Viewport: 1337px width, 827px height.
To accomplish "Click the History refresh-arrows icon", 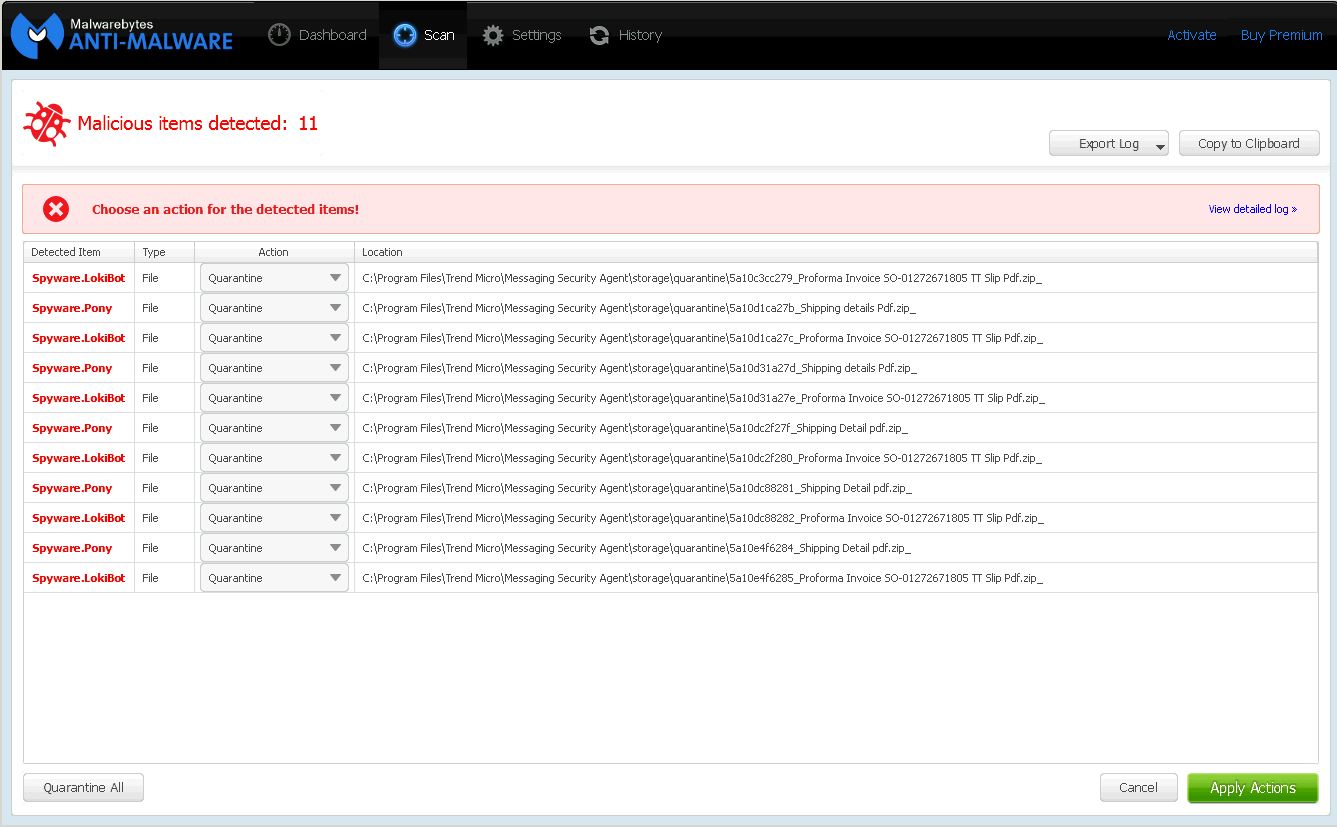I will pos(599,35).
